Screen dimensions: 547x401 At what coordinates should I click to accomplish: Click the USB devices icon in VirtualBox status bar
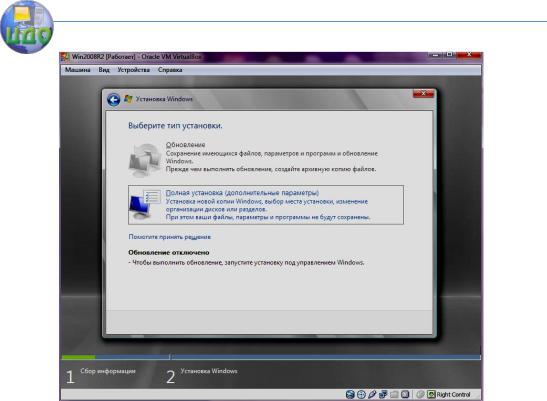tap(372, 394)
